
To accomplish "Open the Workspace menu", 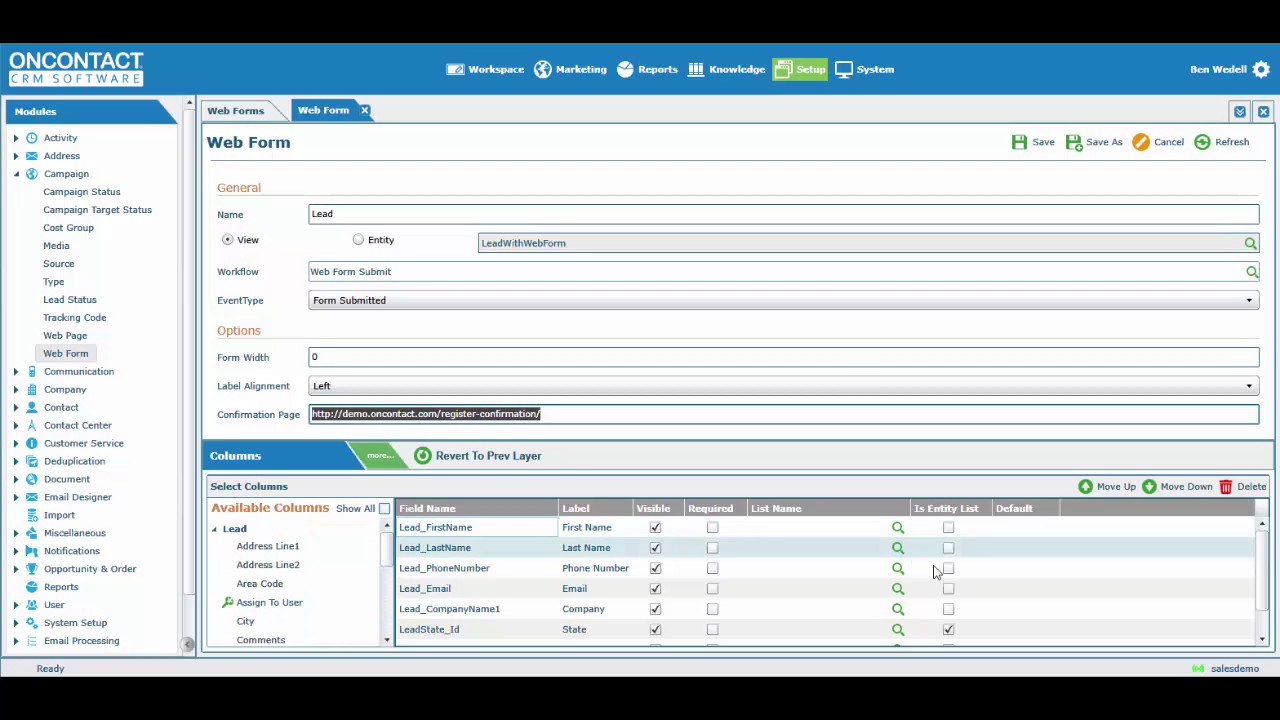I will pyautogui.click(x=485, y=69).
